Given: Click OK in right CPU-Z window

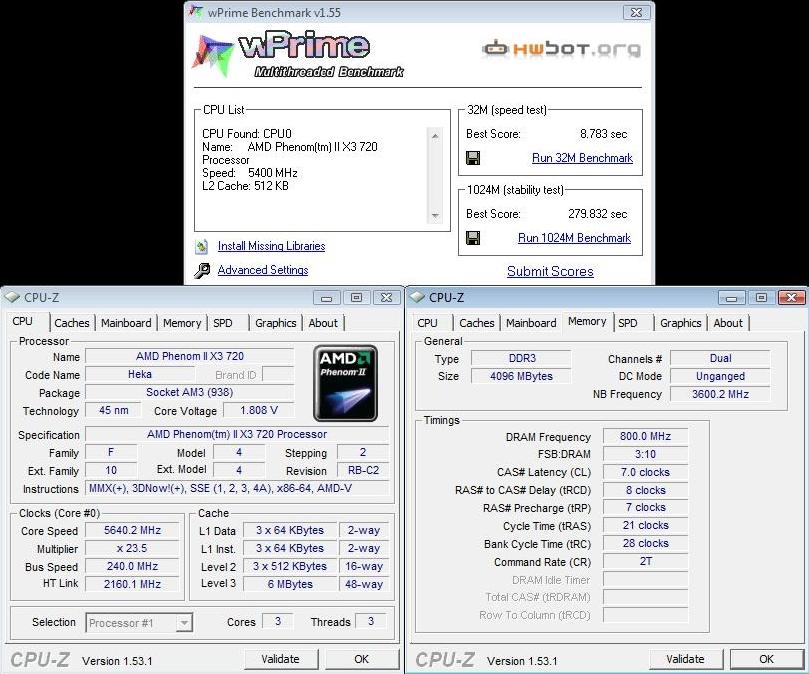Looking at the screenshot, I should coord(767,659).
